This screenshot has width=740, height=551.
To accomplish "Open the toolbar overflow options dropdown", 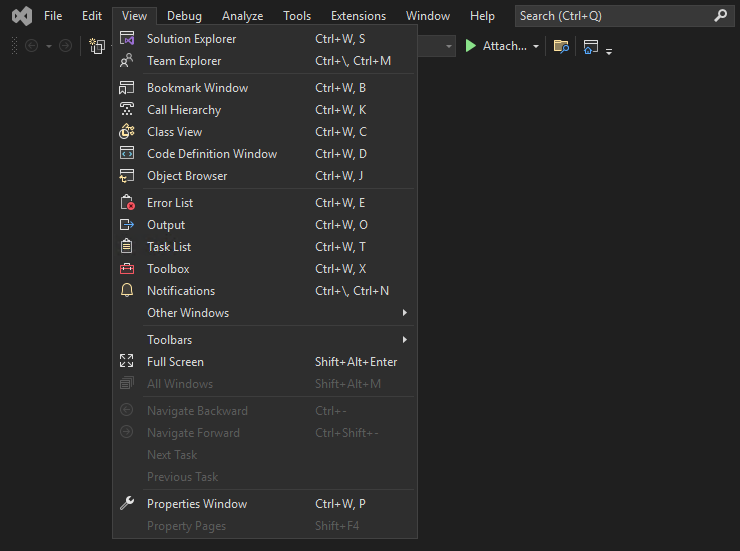I will (609, 51).
